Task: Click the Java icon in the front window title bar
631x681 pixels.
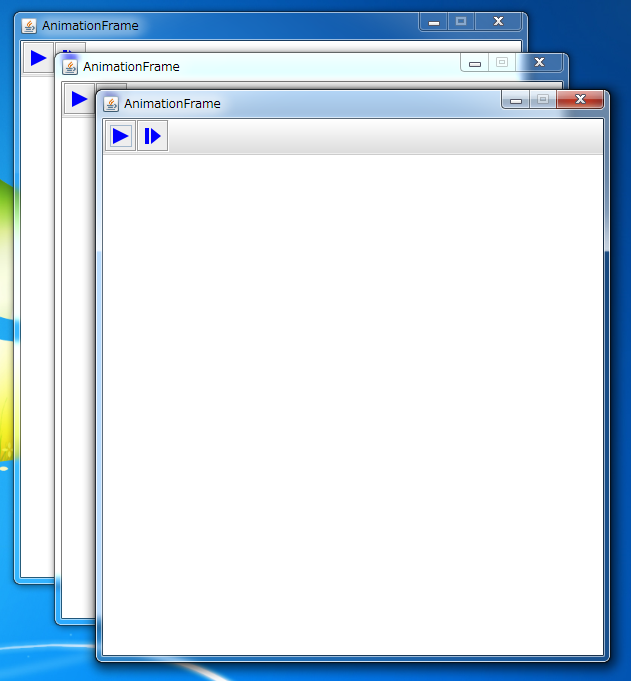Action: [x=111, y=104]
